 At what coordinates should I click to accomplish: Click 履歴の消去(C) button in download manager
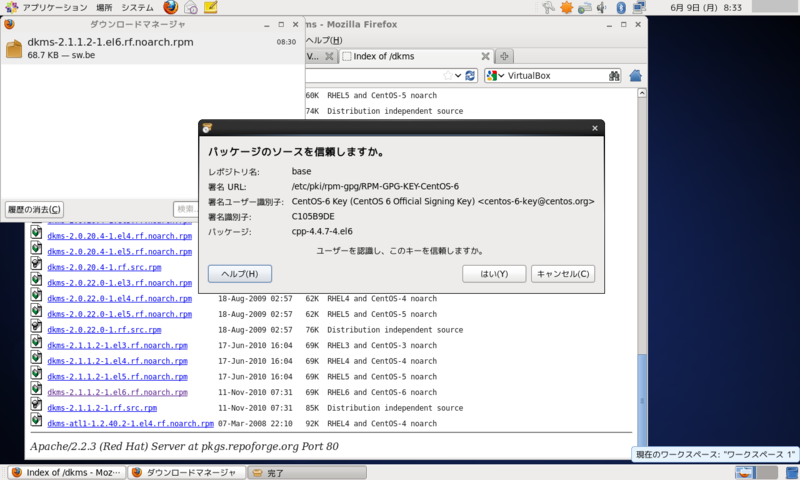point(35,209)
